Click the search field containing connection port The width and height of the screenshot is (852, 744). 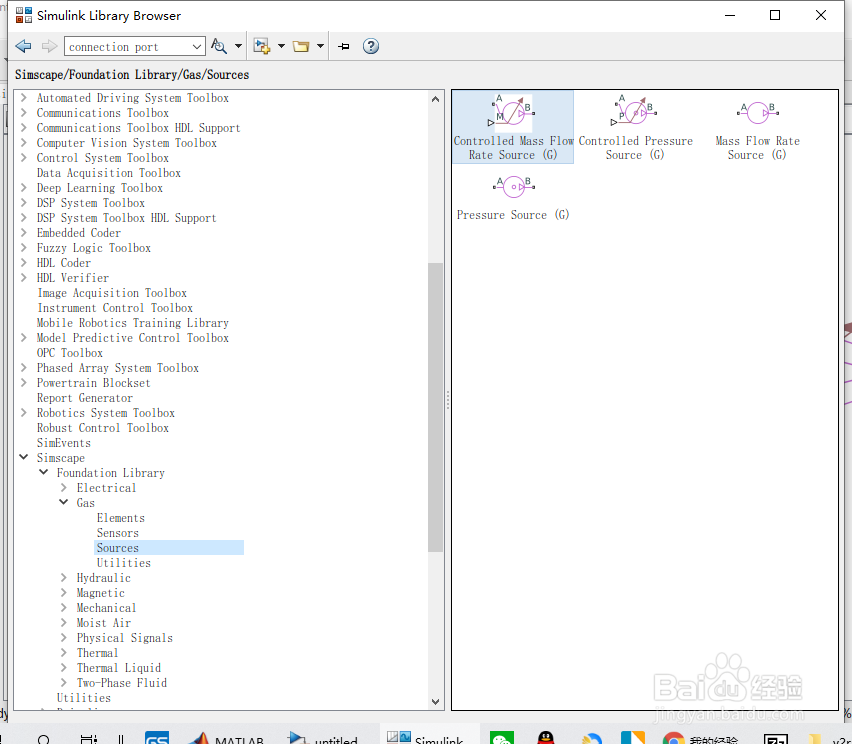[x=127, y=47]
